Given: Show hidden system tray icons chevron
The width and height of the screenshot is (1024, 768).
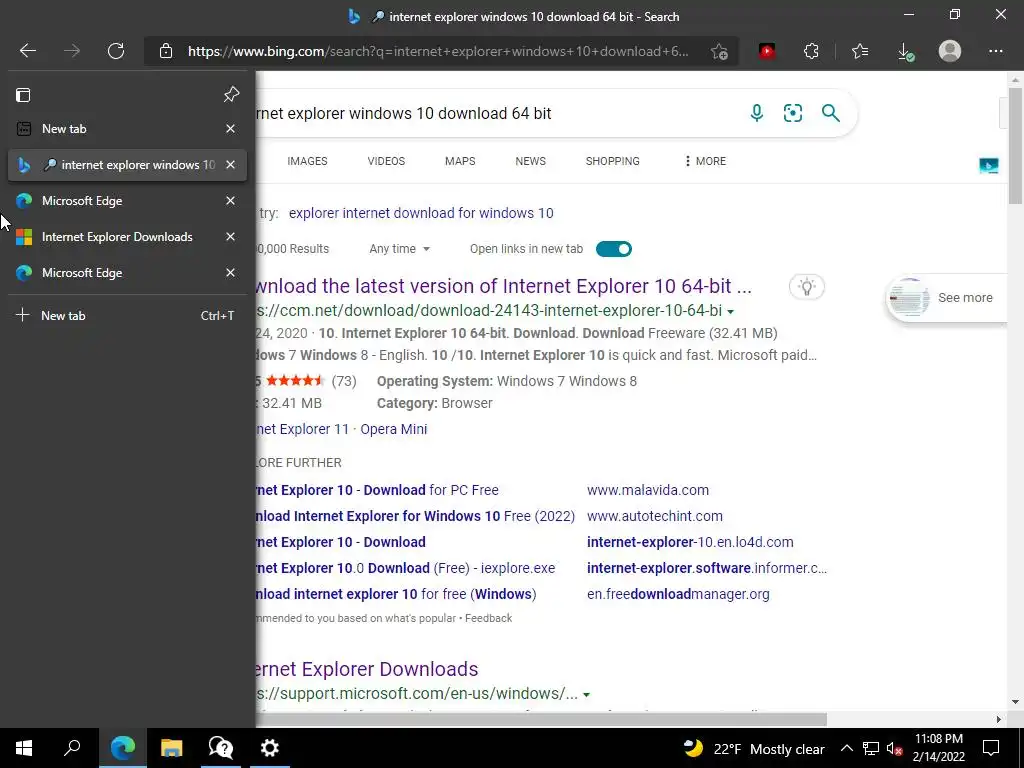Looking at the screenshot, I should coord(846,749).
